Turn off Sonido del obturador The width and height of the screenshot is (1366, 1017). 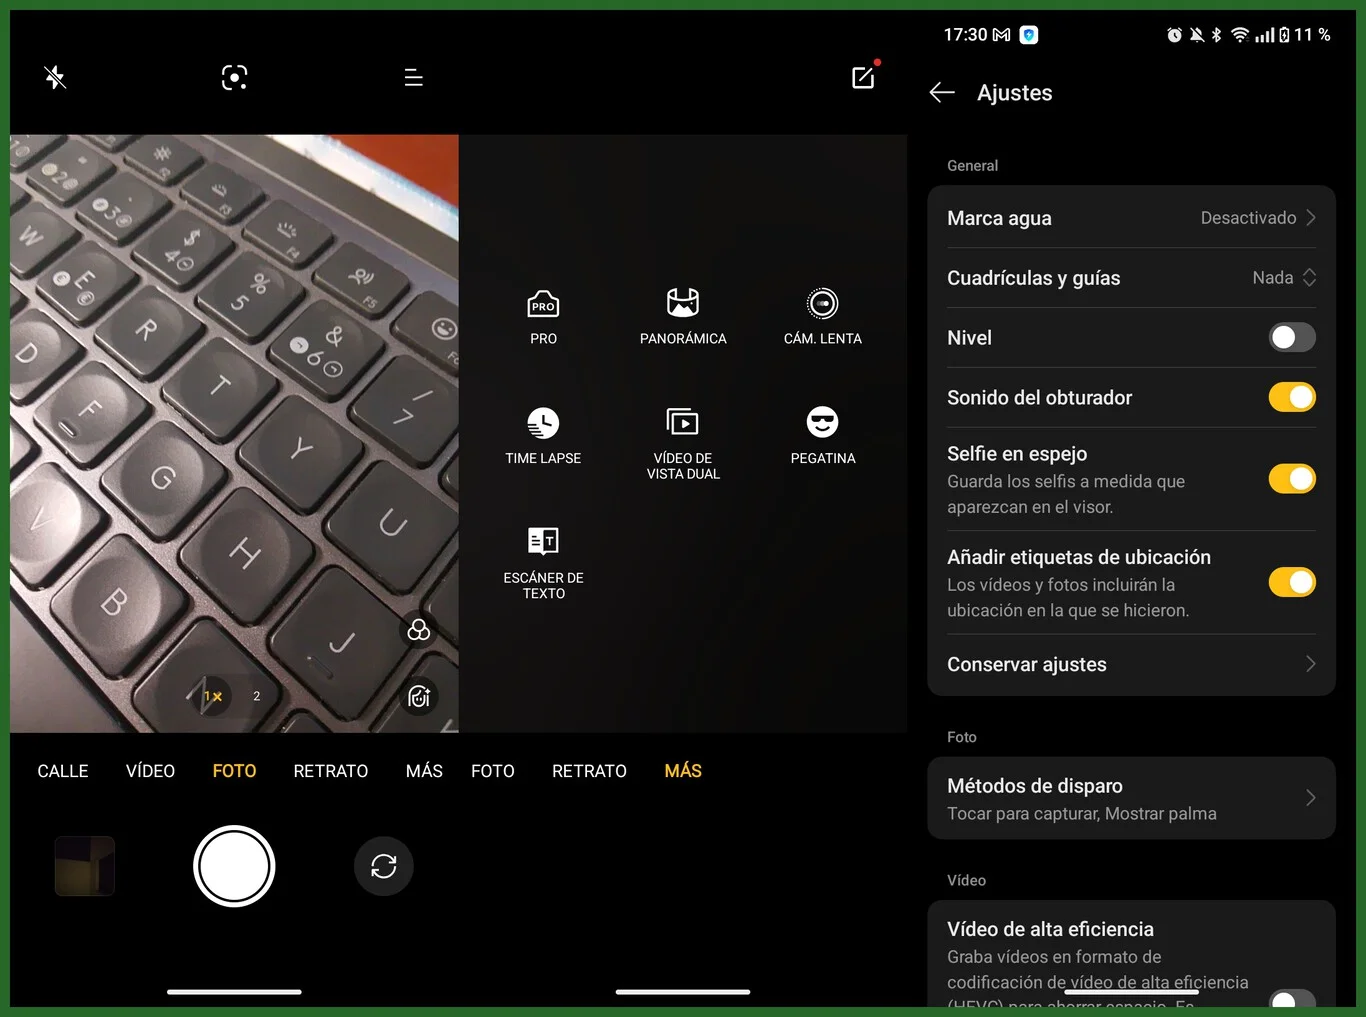[x=1291, y=398]
